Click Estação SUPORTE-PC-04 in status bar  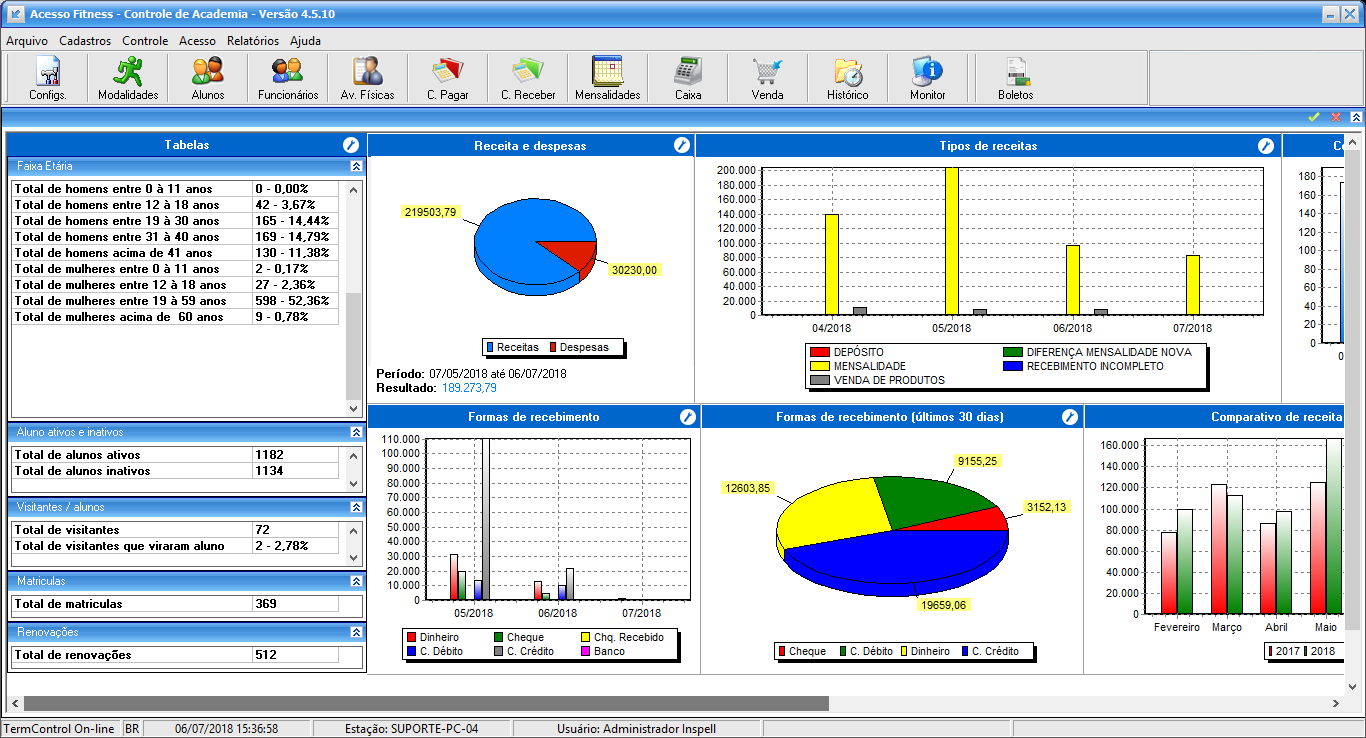[x=411, y=729]
